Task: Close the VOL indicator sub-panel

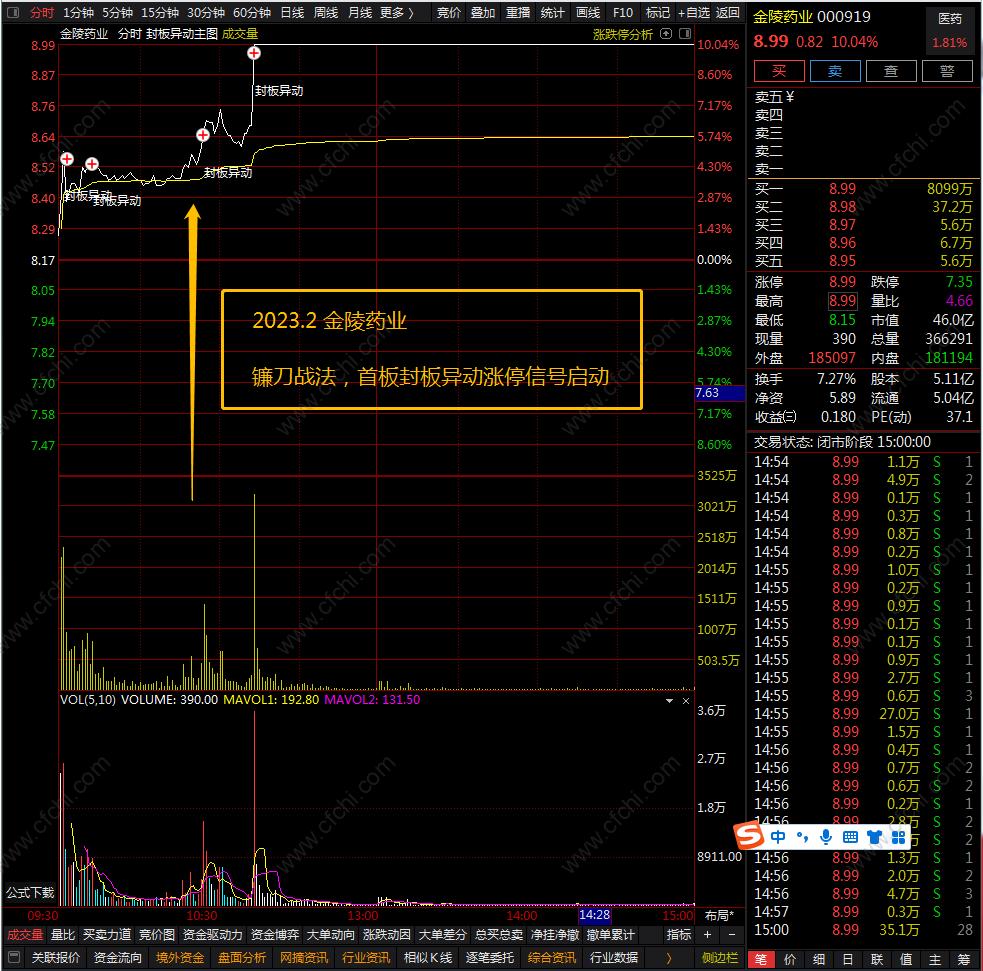Action: point(686,701)
